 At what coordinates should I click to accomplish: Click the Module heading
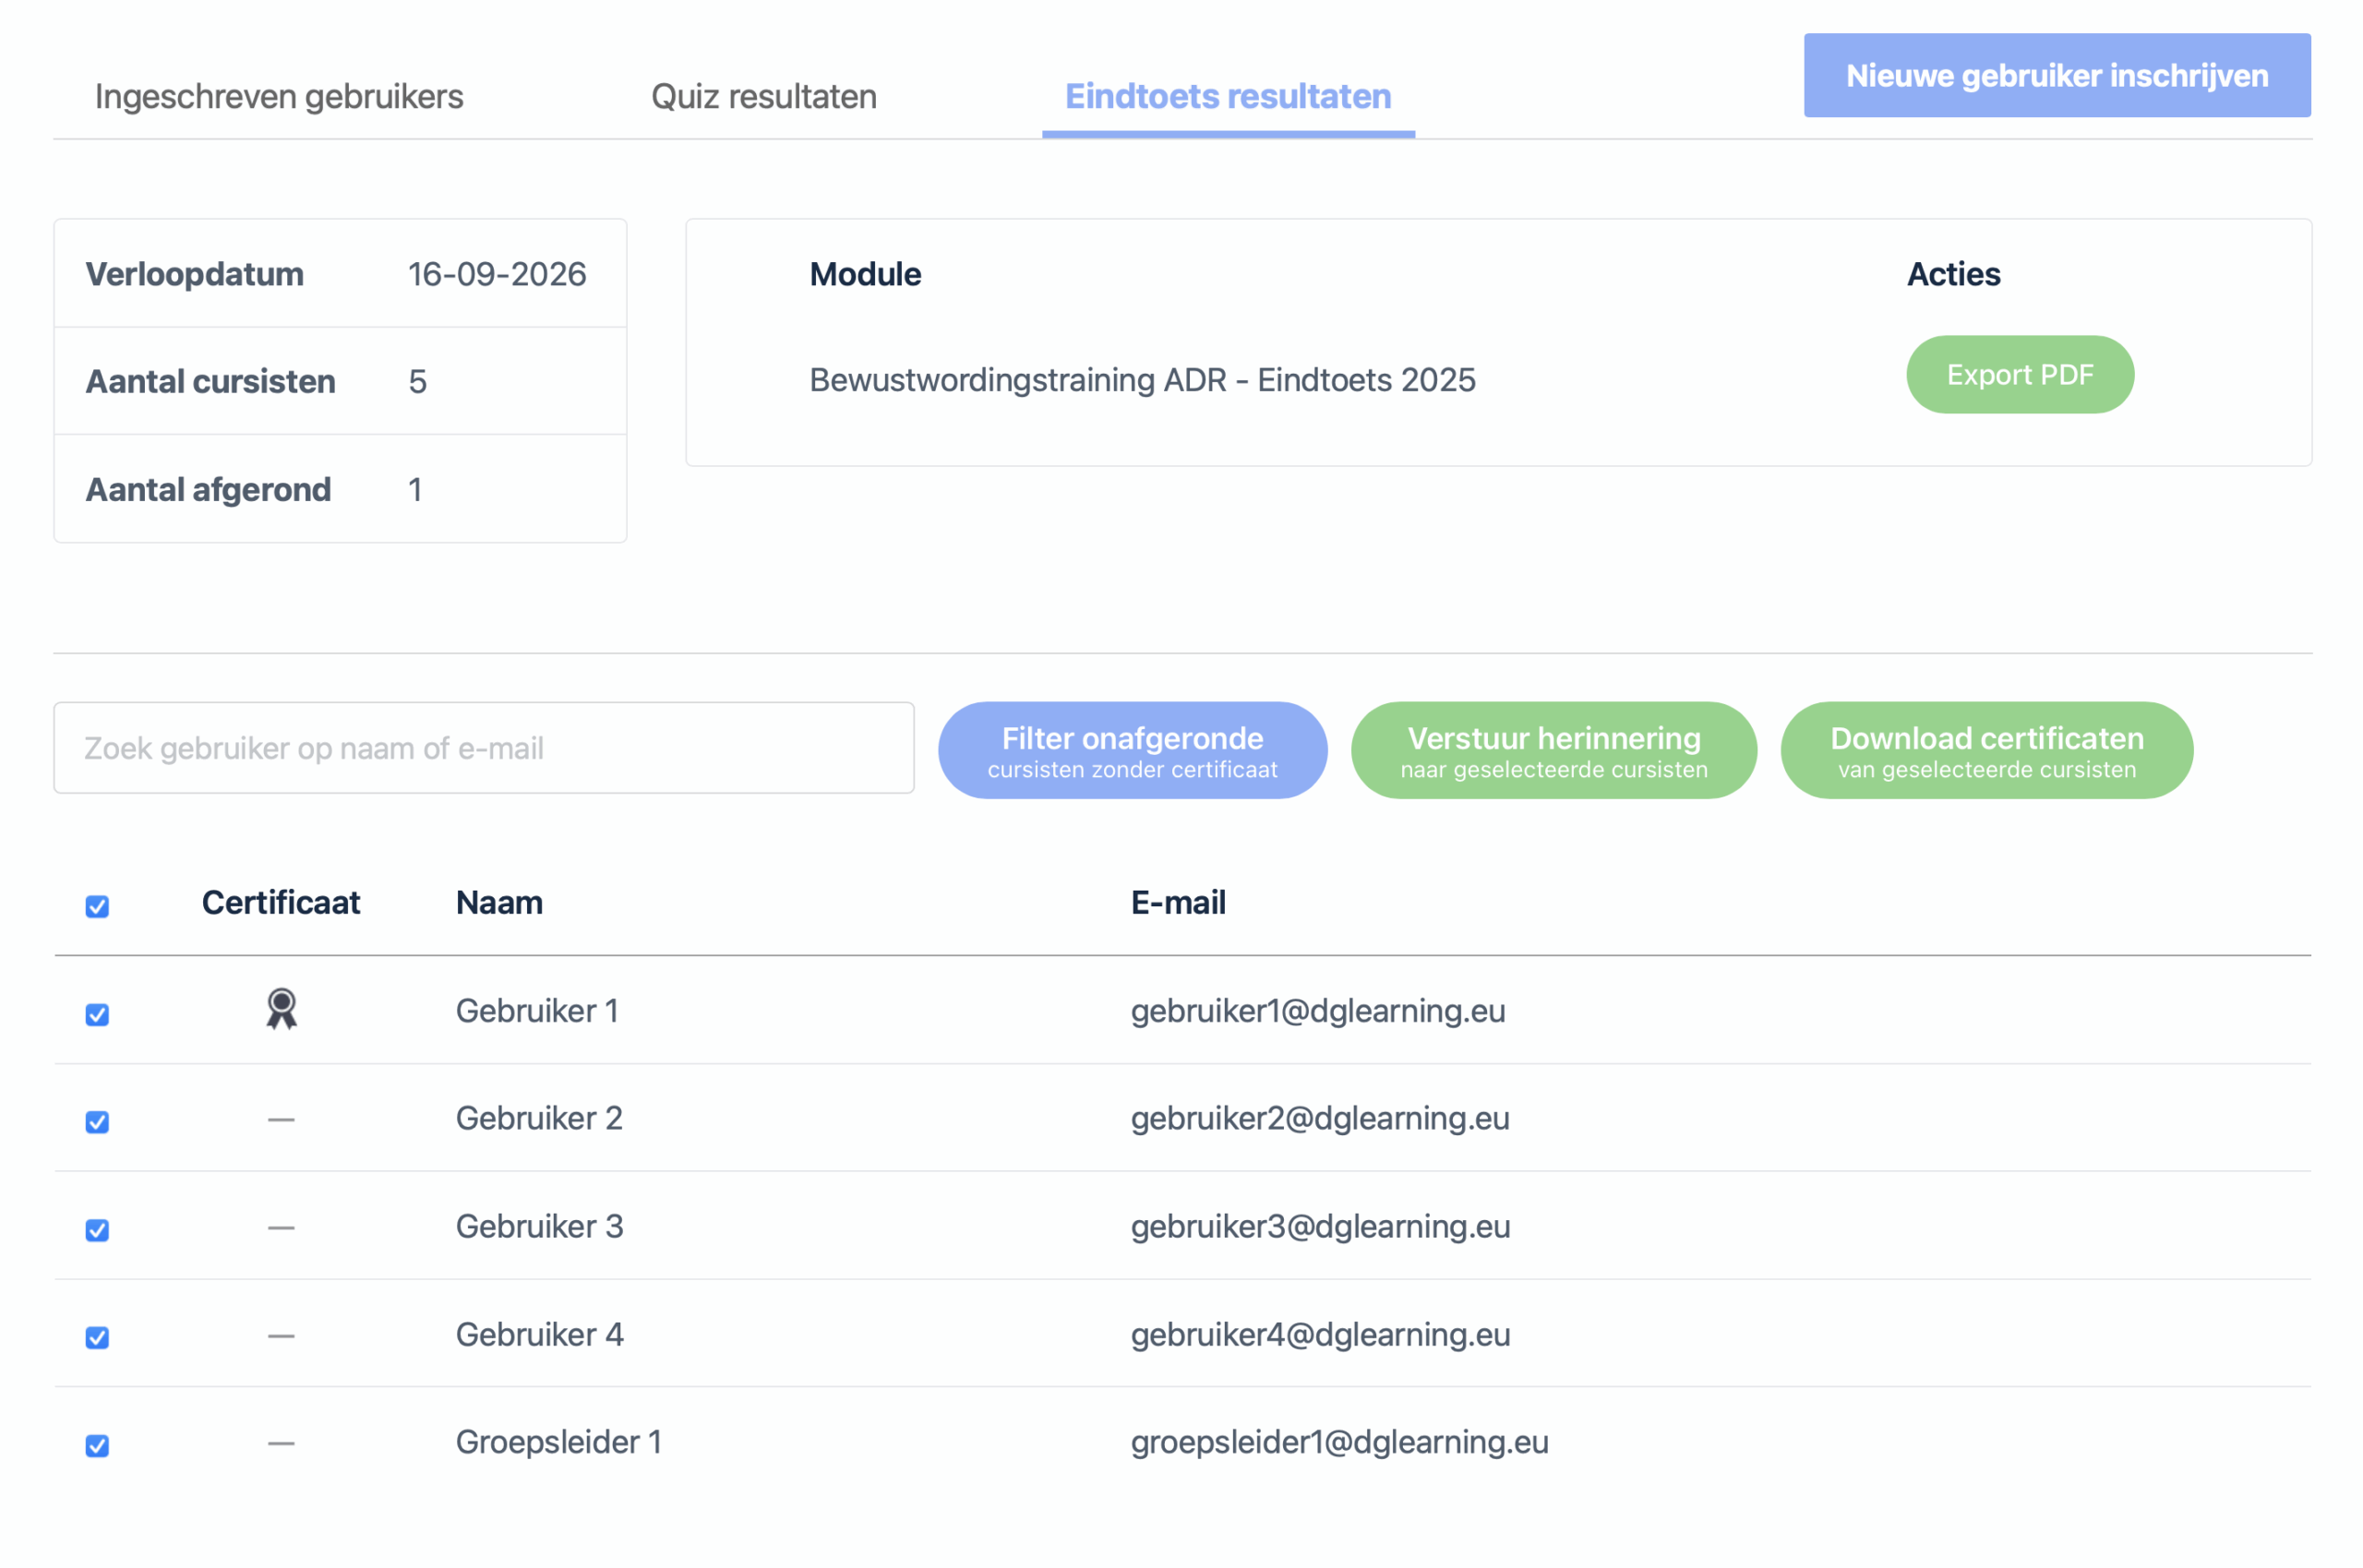tap(865, 274)
